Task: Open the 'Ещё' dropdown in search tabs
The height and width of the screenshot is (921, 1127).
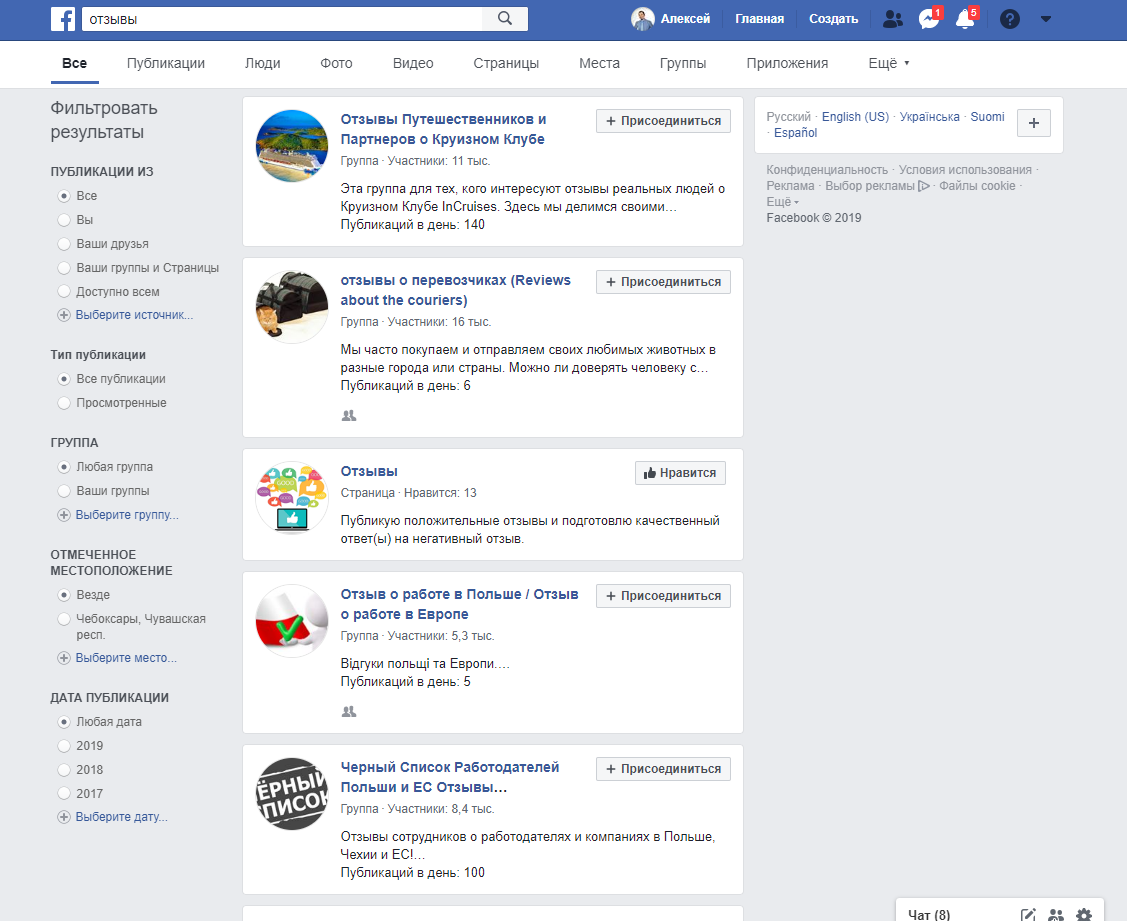Action: [x=887, y=62]
